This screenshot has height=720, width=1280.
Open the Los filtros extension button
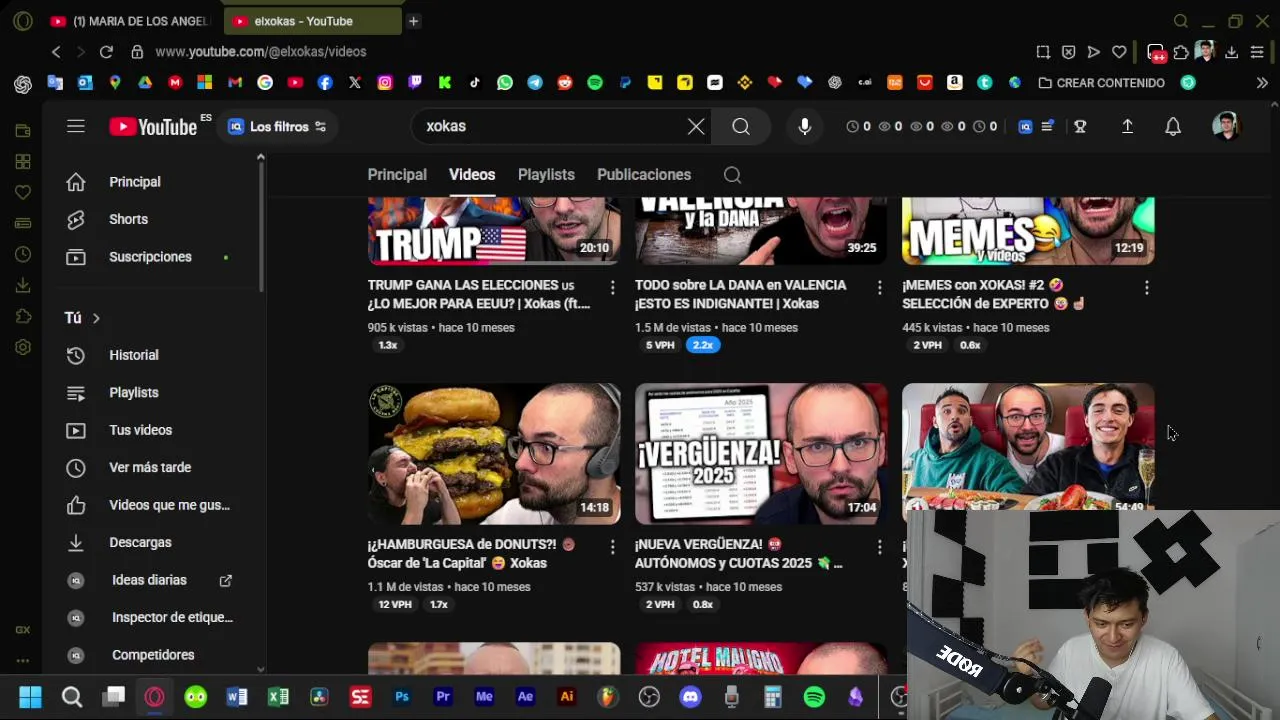tap(278, 126)
